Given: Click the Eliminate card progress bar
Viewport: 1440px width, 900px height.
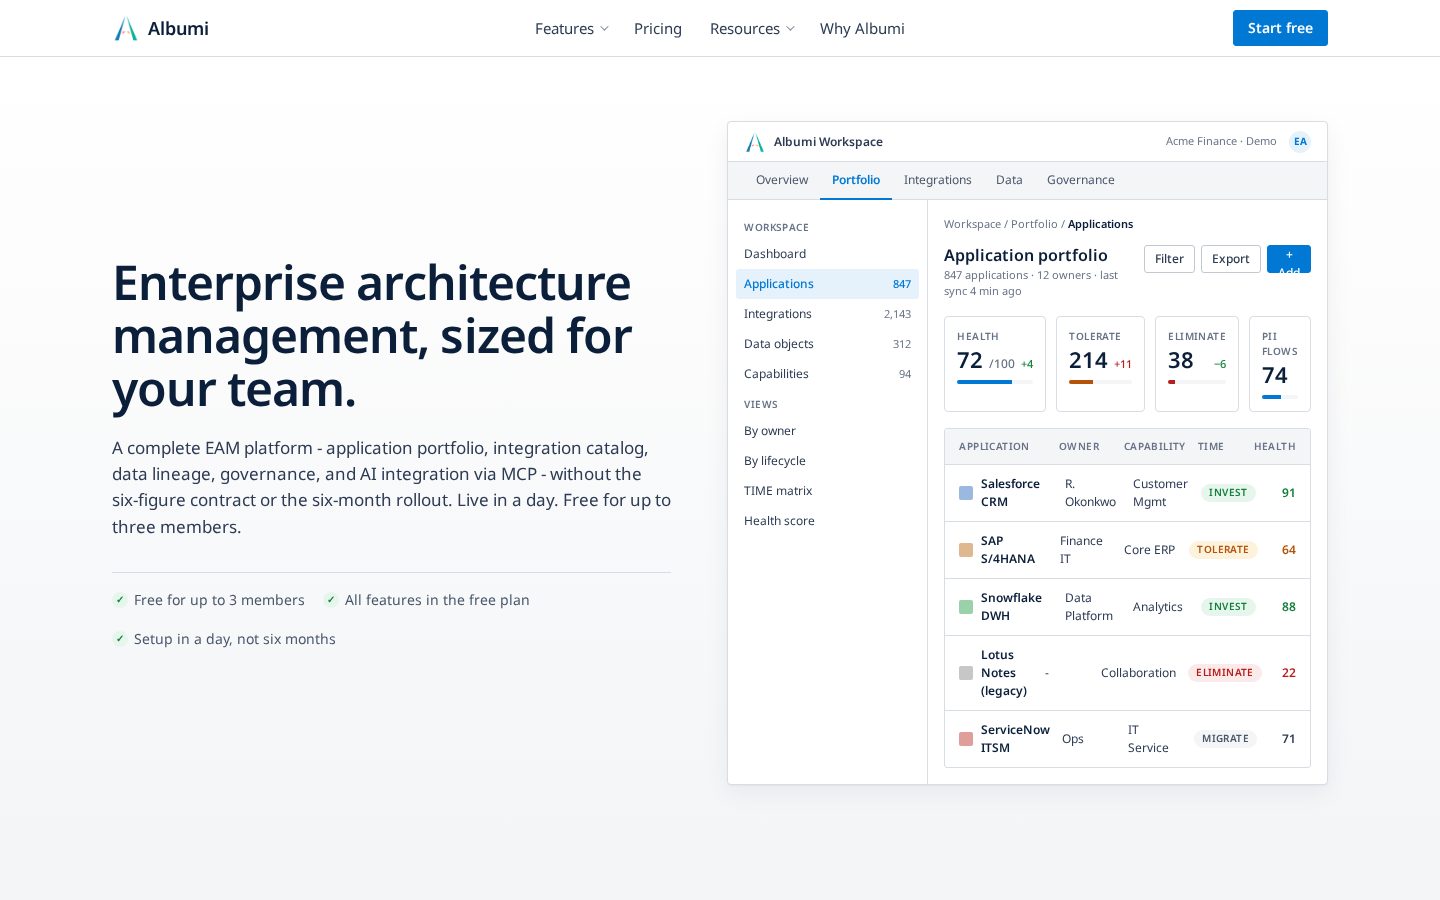Looking at the screenshot, I should click(1197, 382).
